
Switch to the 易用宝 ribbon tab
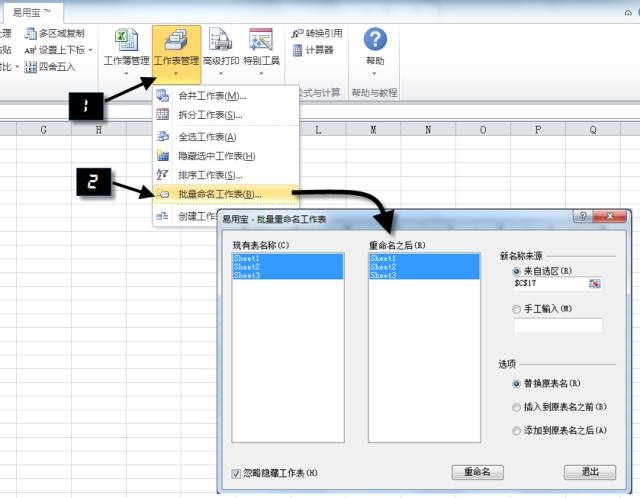coord(32,13)
